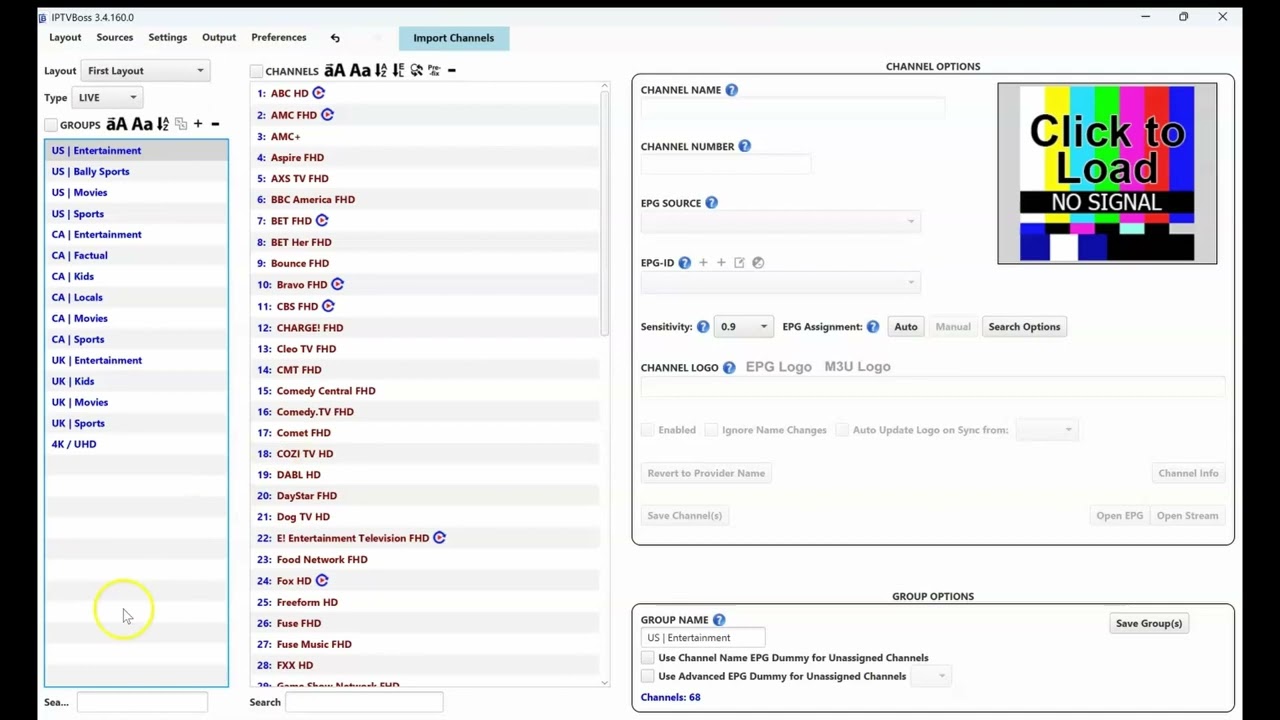Select channel 15: Comedy Central FHD
Screen dimensions: 1280x720
425,391
